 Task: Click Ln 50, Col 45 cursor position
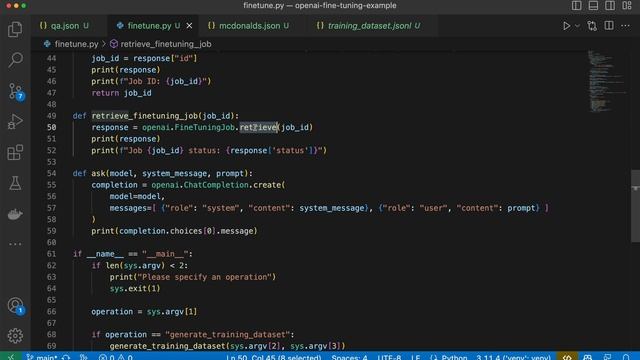273,357
